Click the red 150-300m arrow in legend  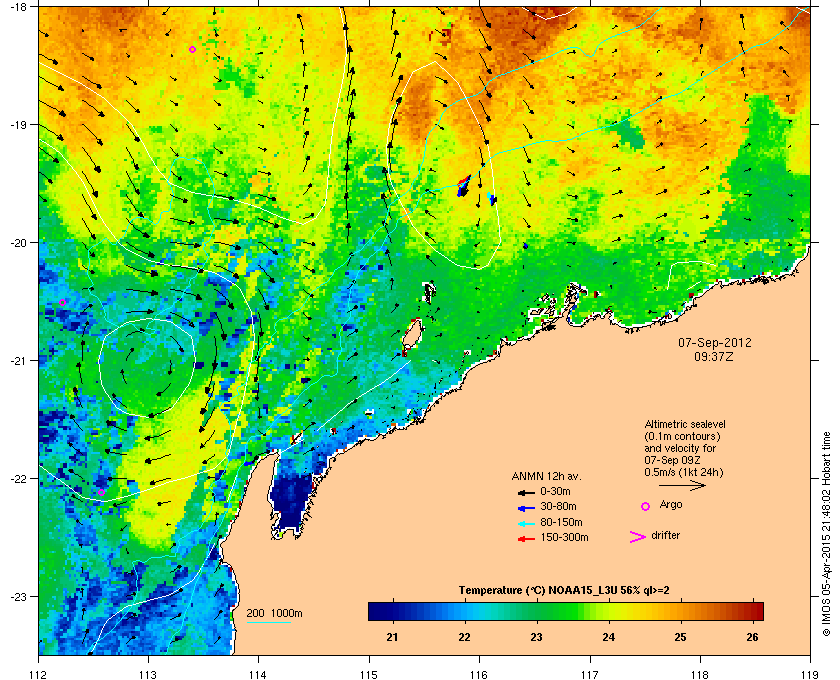(x=526, y=539)
